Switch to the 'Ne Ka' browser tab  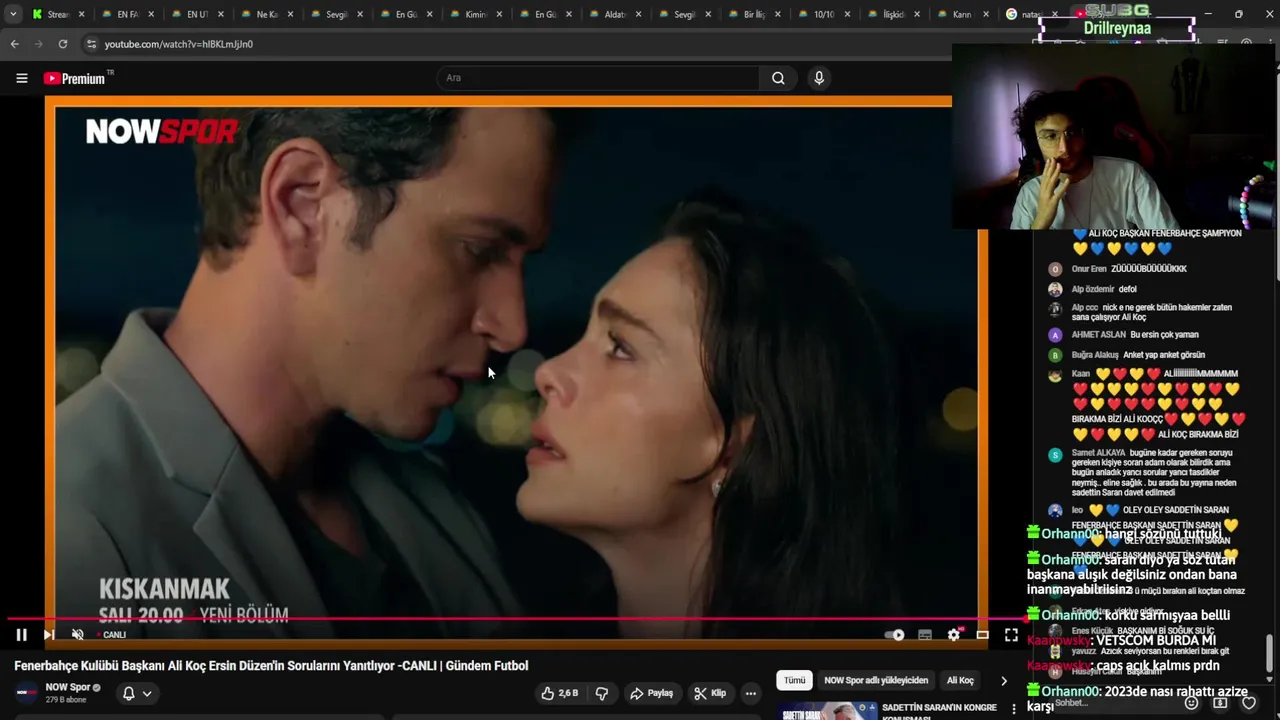(267, 14)
